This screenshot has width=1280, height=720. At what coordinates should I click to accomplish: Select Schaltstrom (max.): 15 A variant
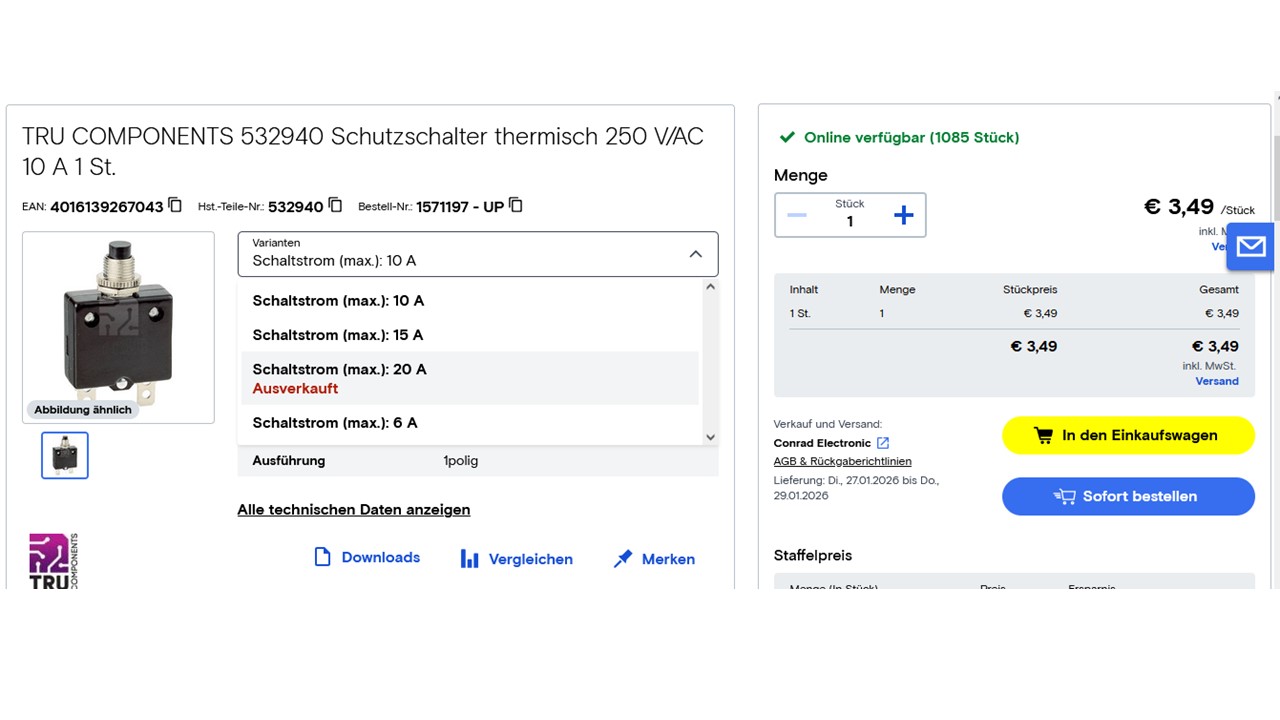coord(338,335)
